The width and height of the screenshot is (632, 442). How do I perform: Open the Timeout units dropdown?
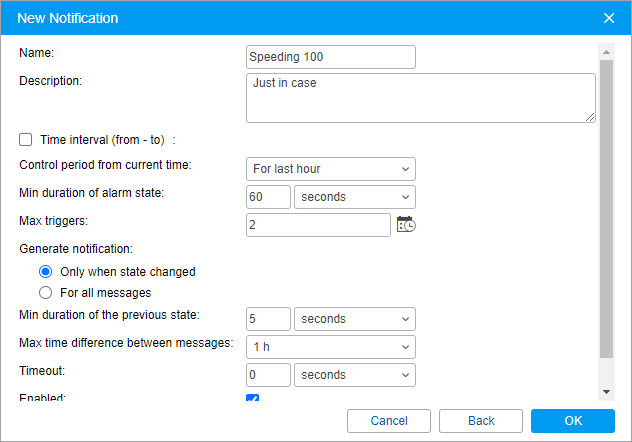[x=355, y=375]
